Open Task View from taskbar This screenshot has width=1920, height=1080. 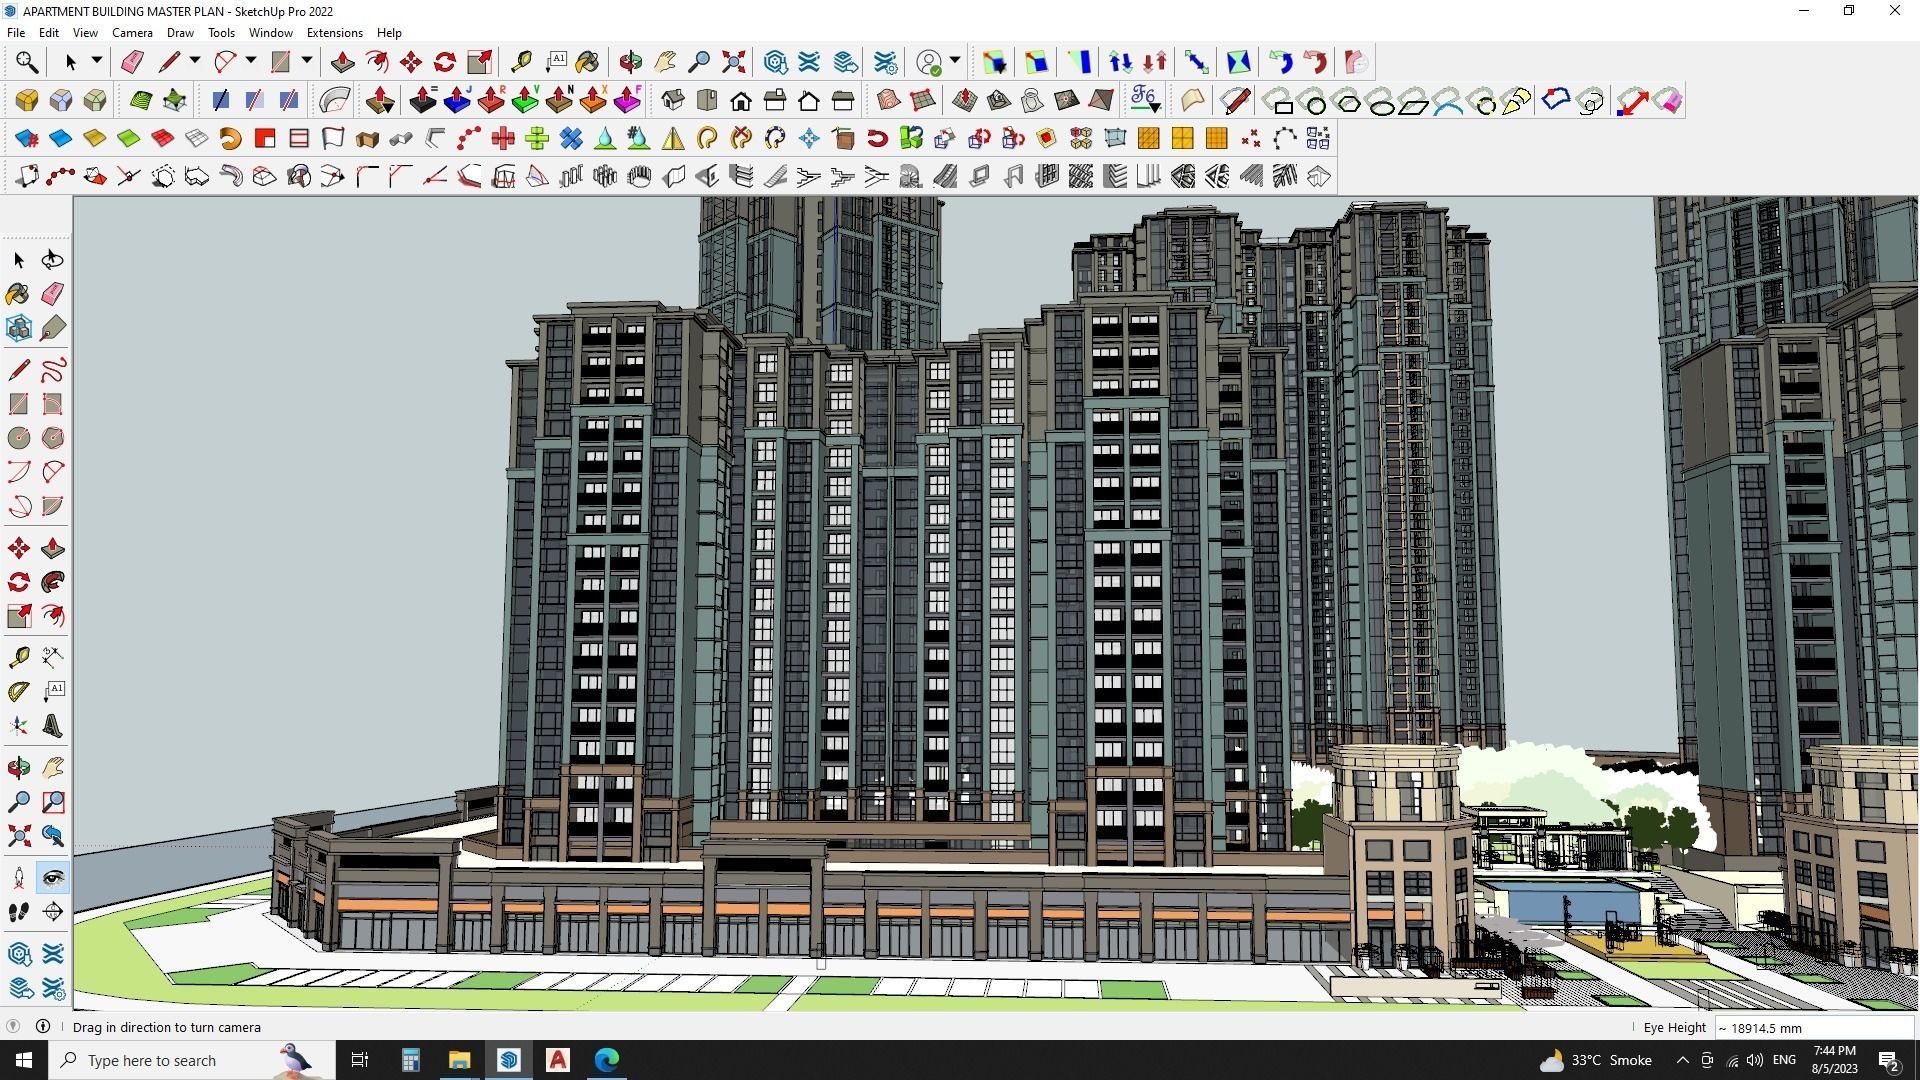(360, 1060)
